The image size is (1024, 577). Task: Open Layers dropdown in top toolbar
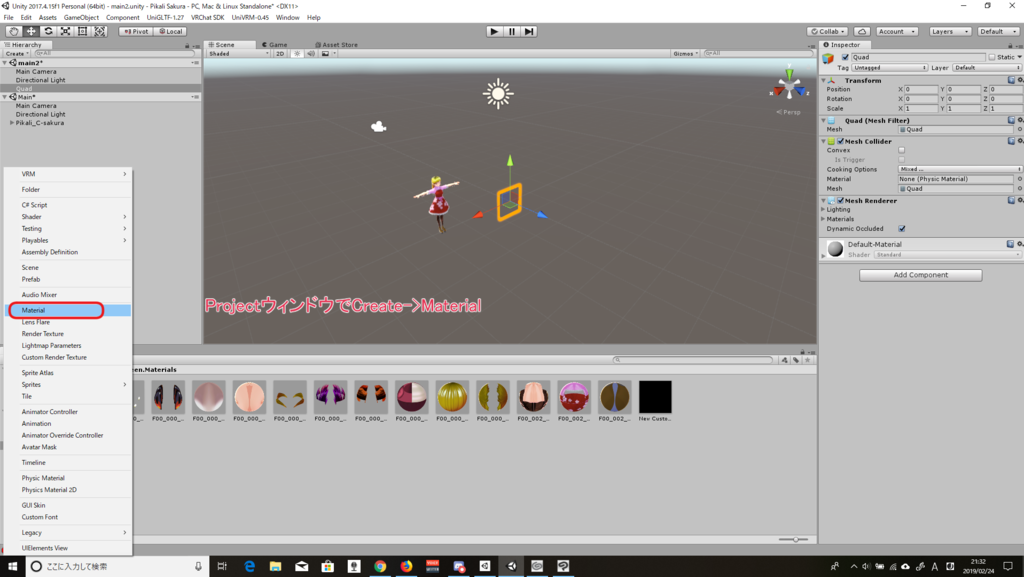(x=950, y=31)
